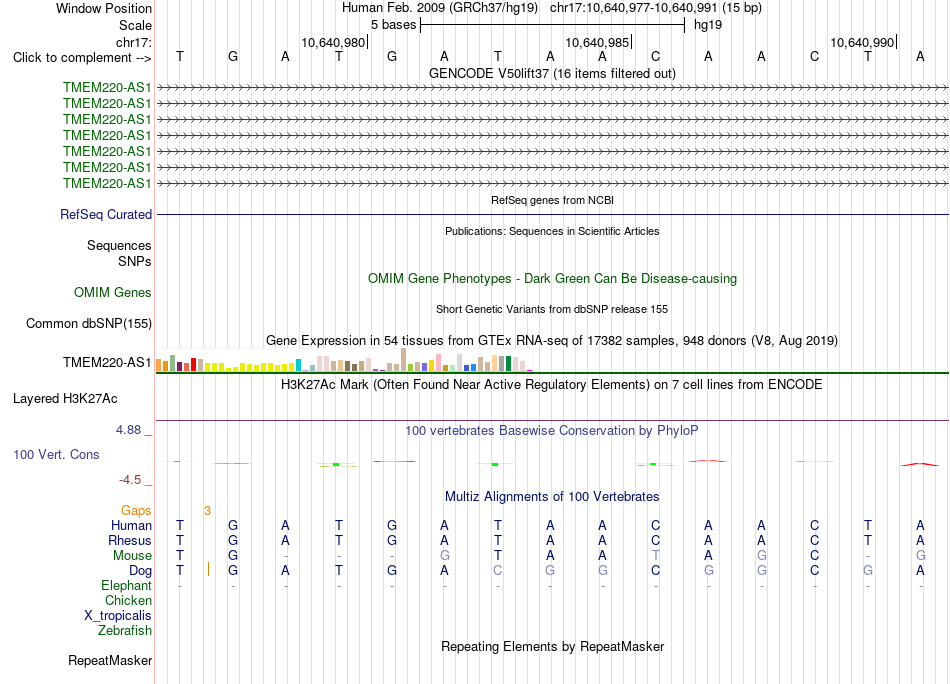Click the -4.5 PhyloP lower limit value
The width and height of the screenshot is (950, 684).
tap(130, 480)
